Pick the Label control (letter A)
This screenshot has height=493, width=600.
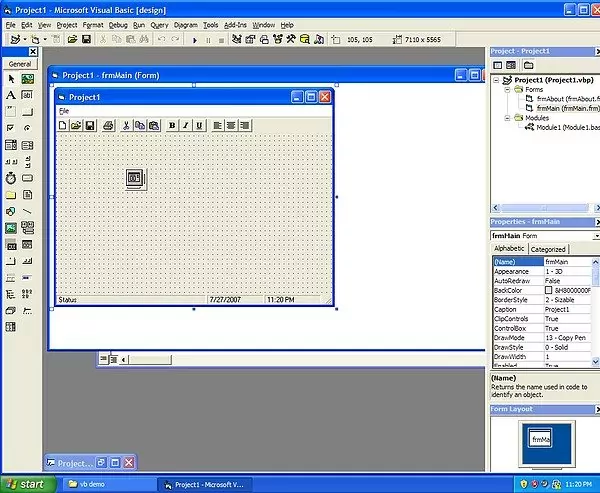tap(11, 95)
